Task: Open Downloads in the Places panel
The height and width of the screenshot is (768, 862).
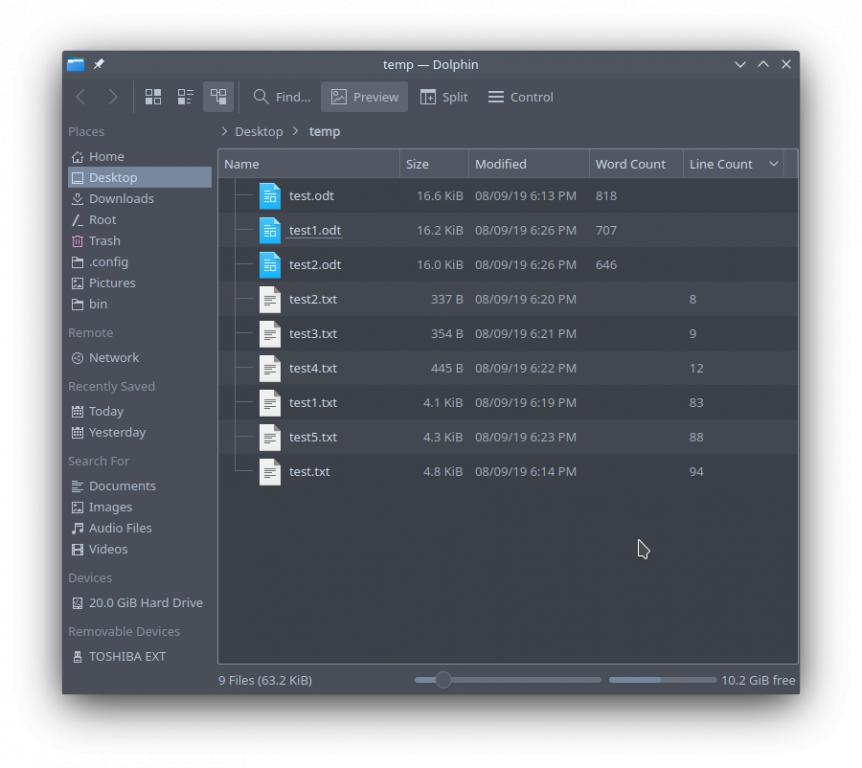Action: click(x=121, y=199)
